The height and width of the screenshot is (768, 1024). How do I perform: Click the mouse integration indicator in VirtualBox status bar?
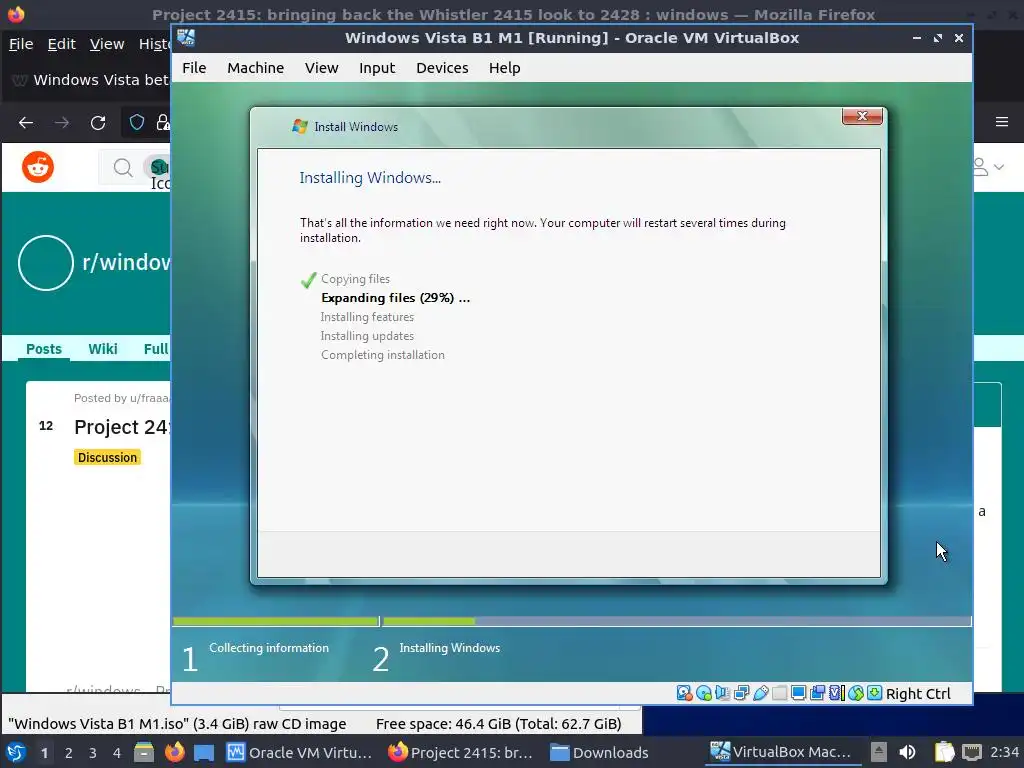pyautogui.click(x=856, y=694)
